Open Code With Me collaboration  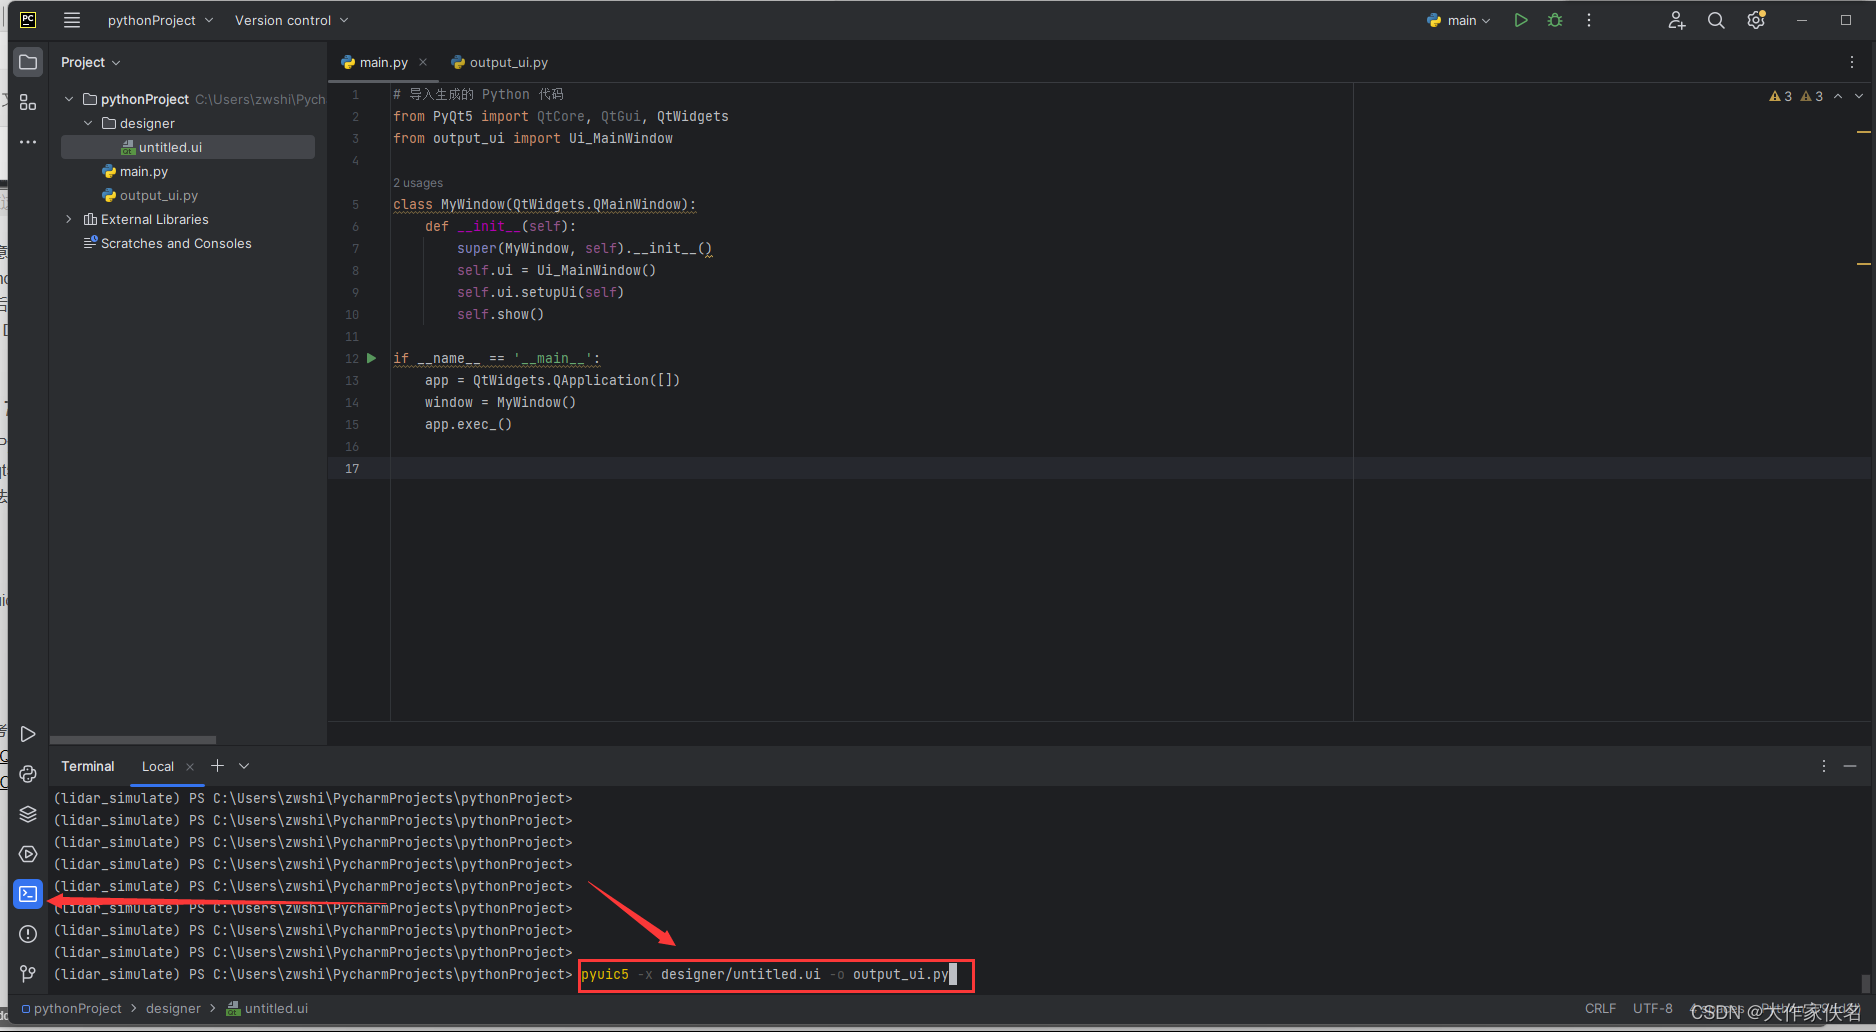[x=1677, y=20]
